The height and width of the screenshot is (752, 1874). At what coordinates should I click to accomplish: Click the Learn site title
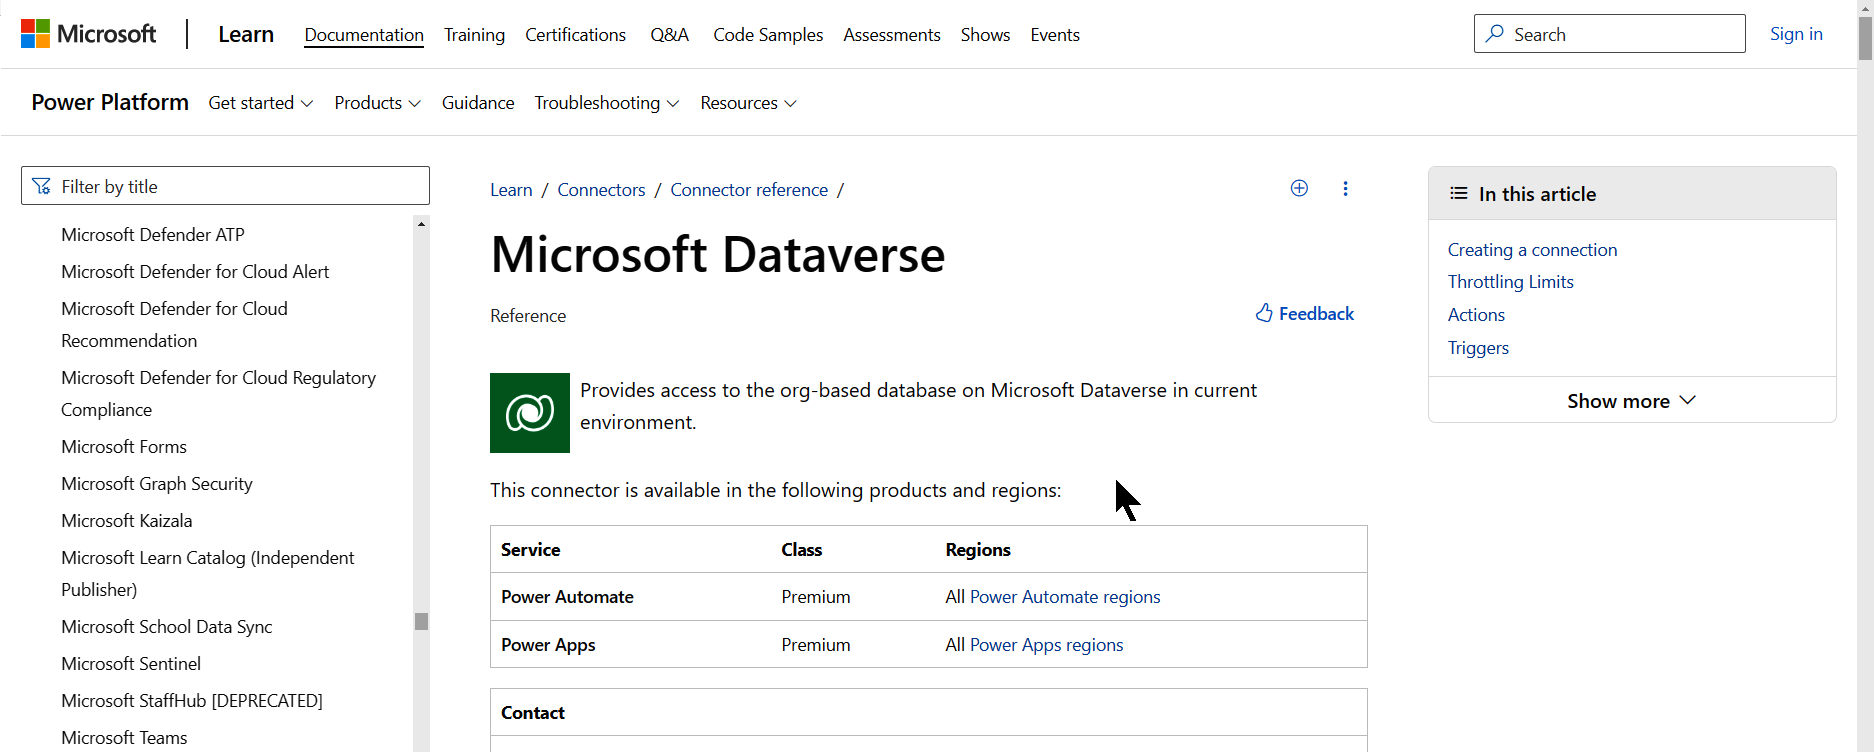click(246, 34)
